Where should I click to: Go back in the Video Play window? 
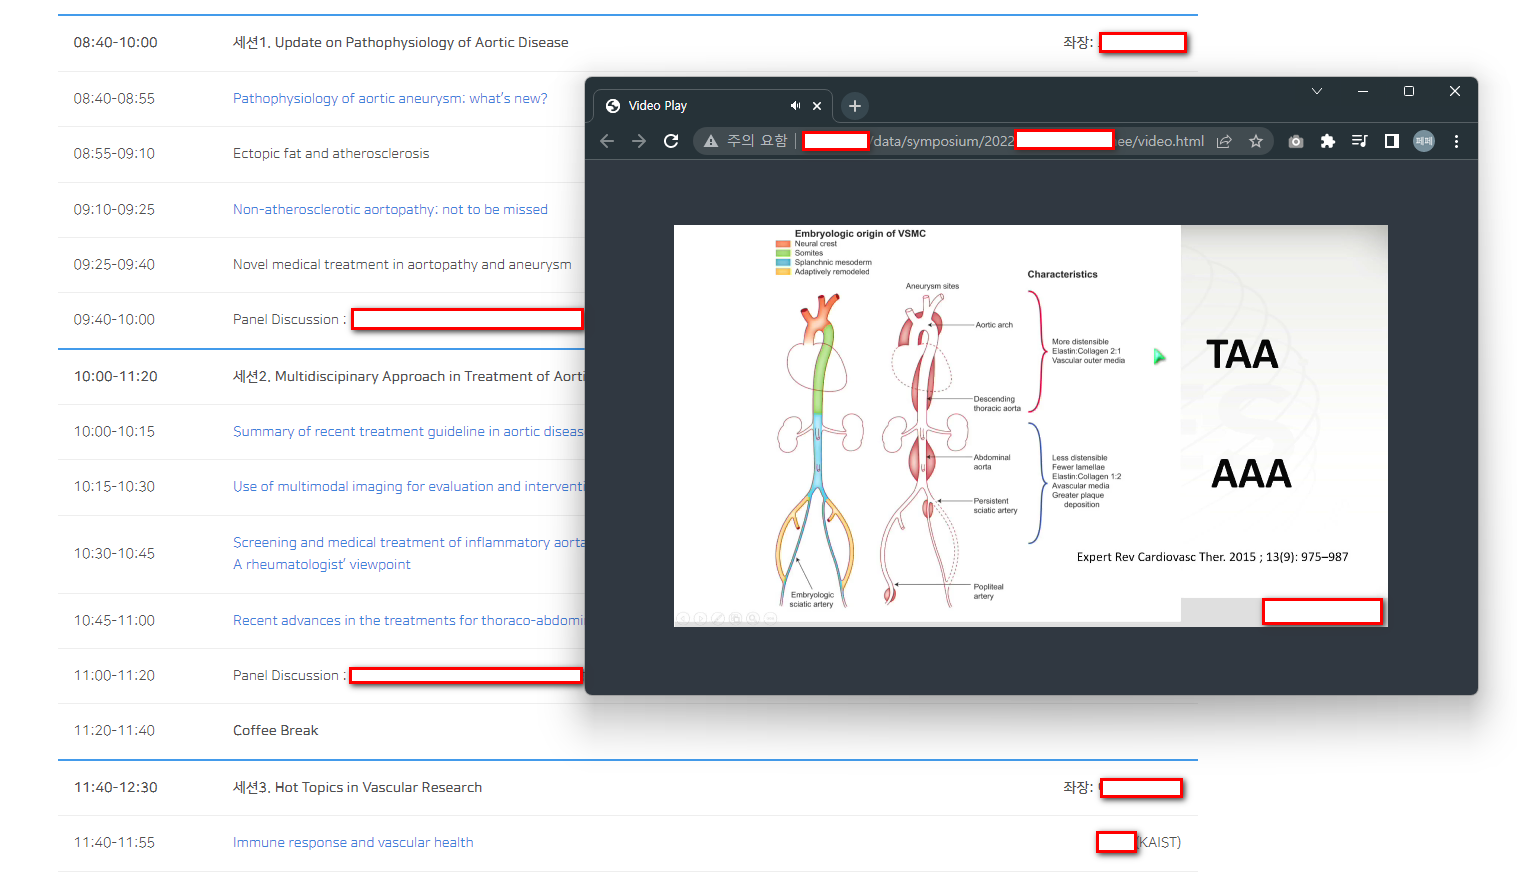pos(607,141)
